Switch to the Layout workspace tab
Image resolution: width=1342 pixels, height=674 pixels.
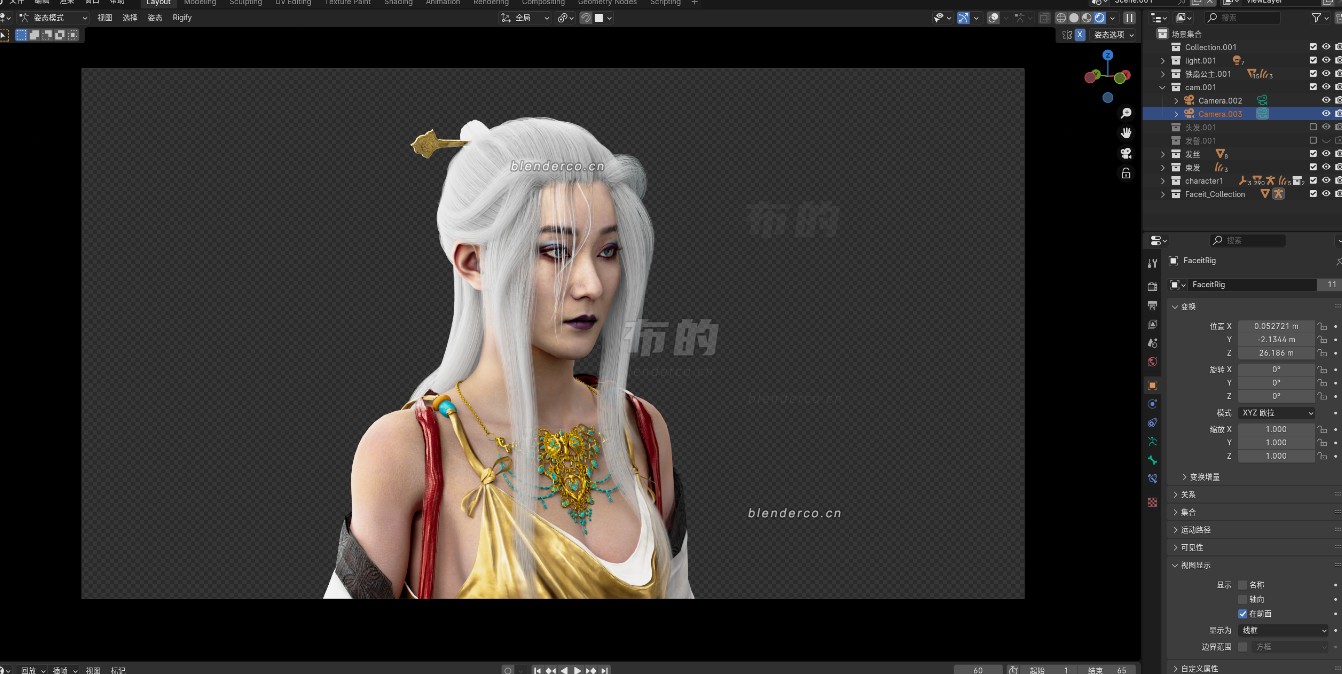[x=158, y=3]
